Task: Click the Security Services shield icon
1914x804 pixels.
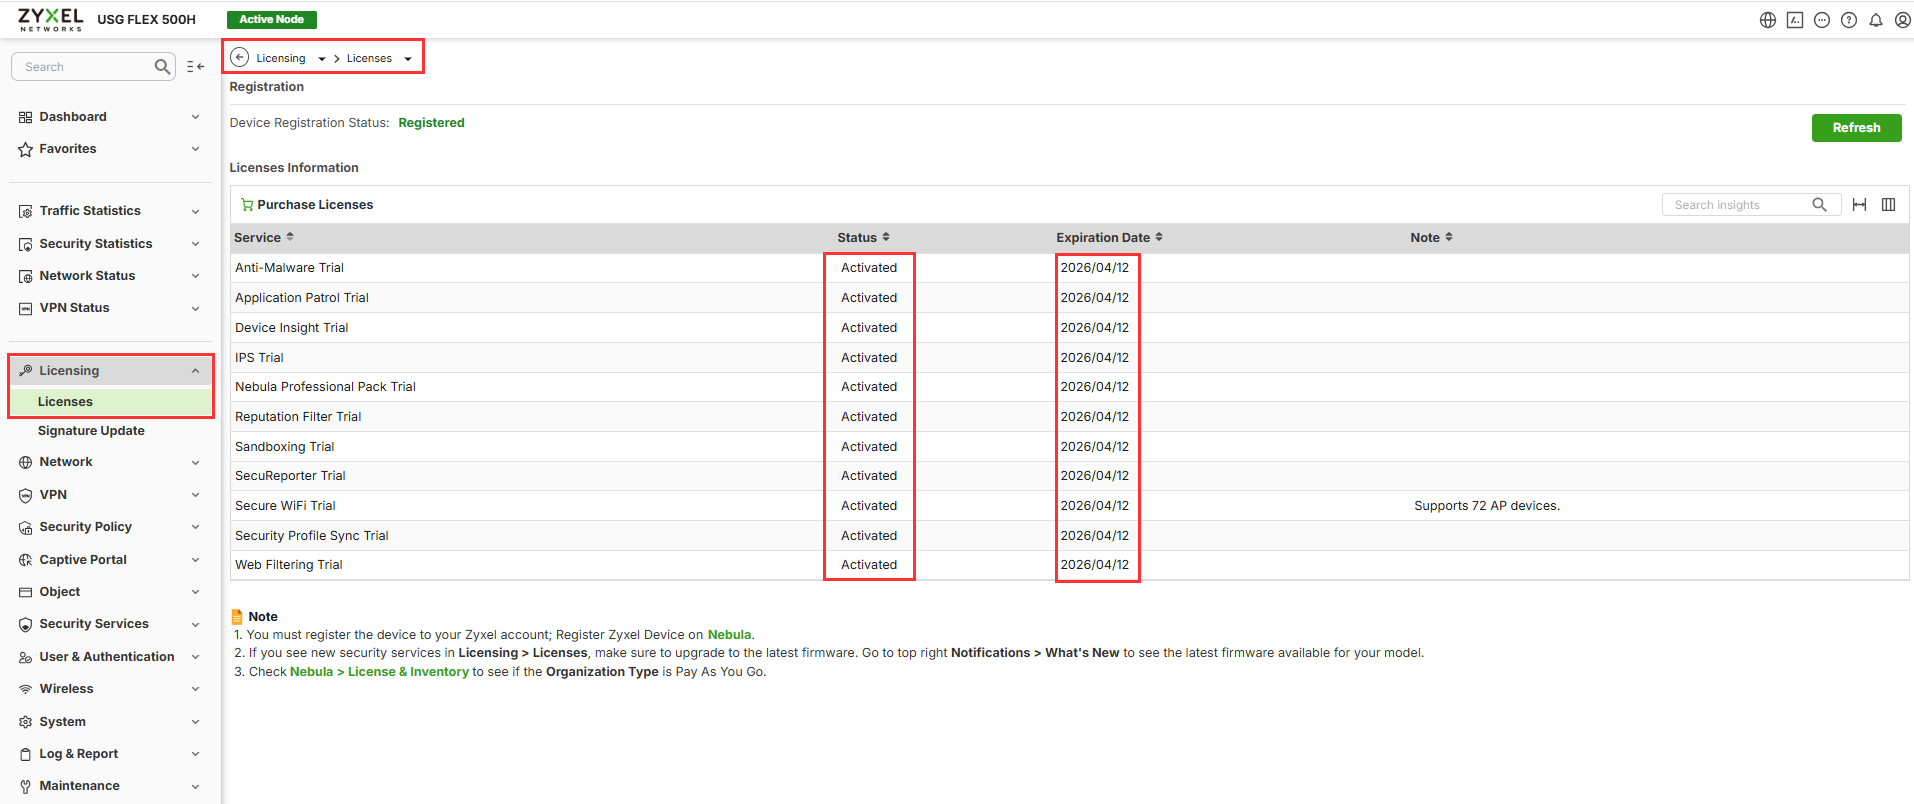Action: point(26,624)
